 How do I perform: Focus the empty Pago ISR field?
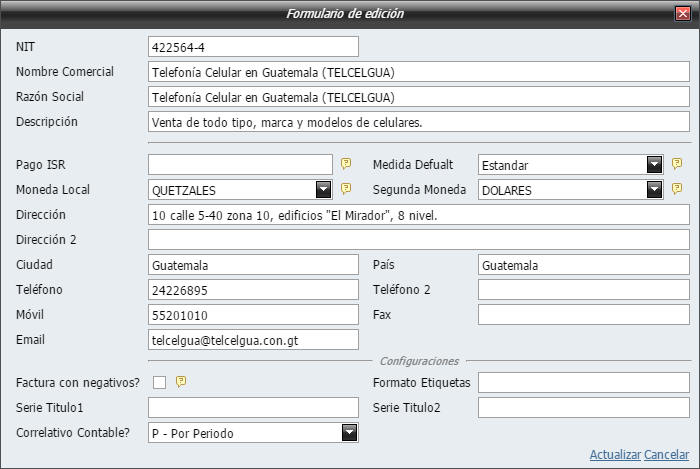pos(240,165)
